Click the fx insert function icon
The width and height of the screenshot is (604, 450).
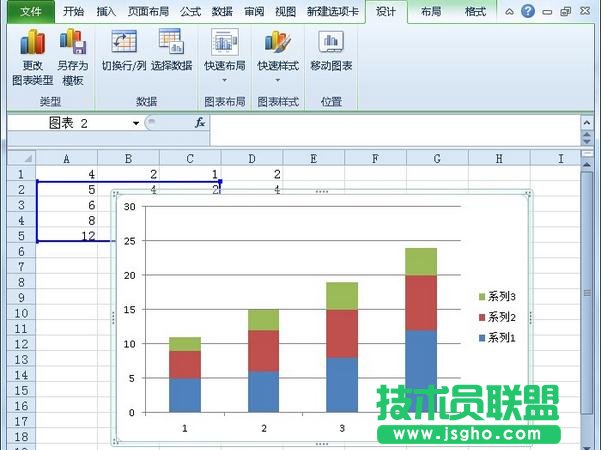pyautogui.click(x=200, y=123)
